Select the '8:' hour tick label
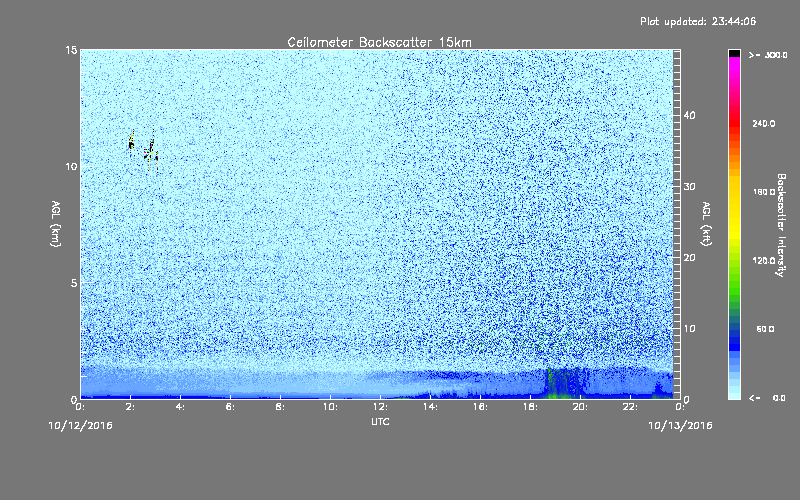The width and height of the screenshot is (800, 500). [280, 407]
